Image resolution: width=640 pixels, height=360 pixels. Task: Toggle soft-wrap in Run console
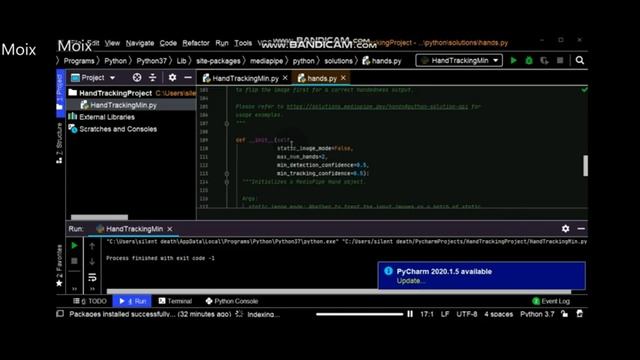click(92, 278)
